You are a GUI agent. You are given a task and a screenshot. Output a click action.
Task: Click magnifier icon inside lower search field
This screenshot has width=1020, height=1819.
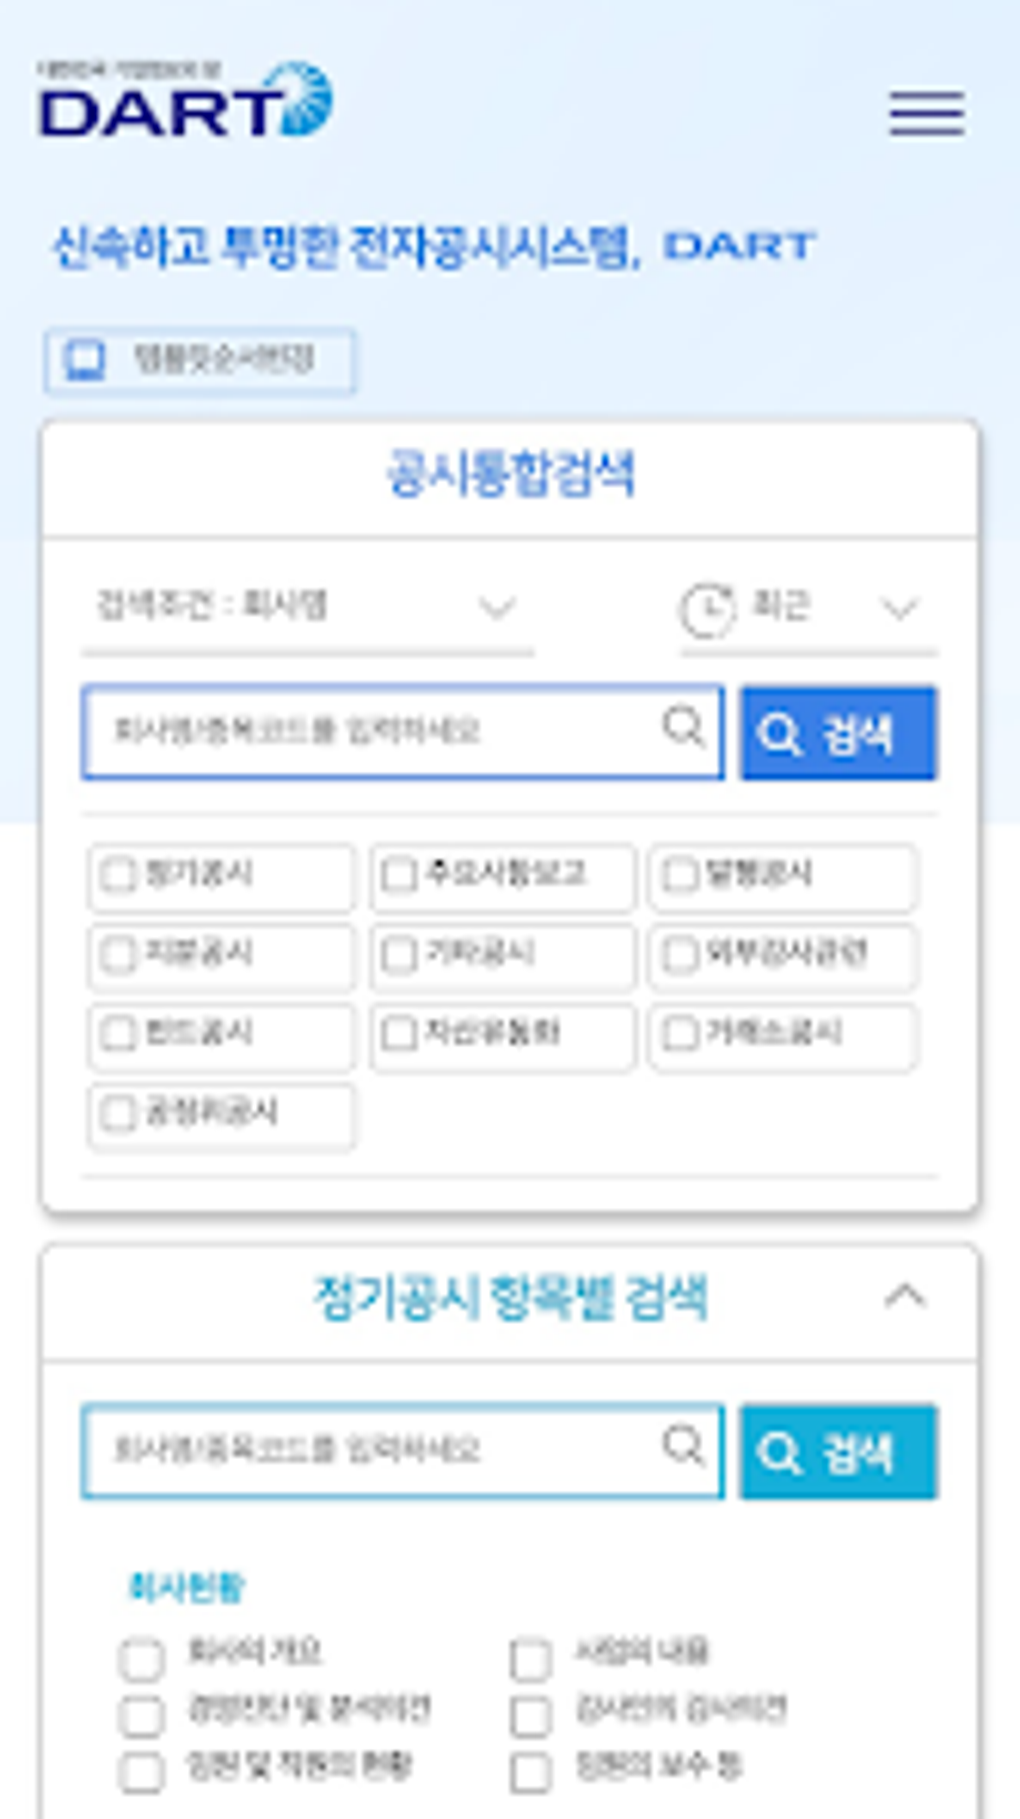coord(684,1446)
